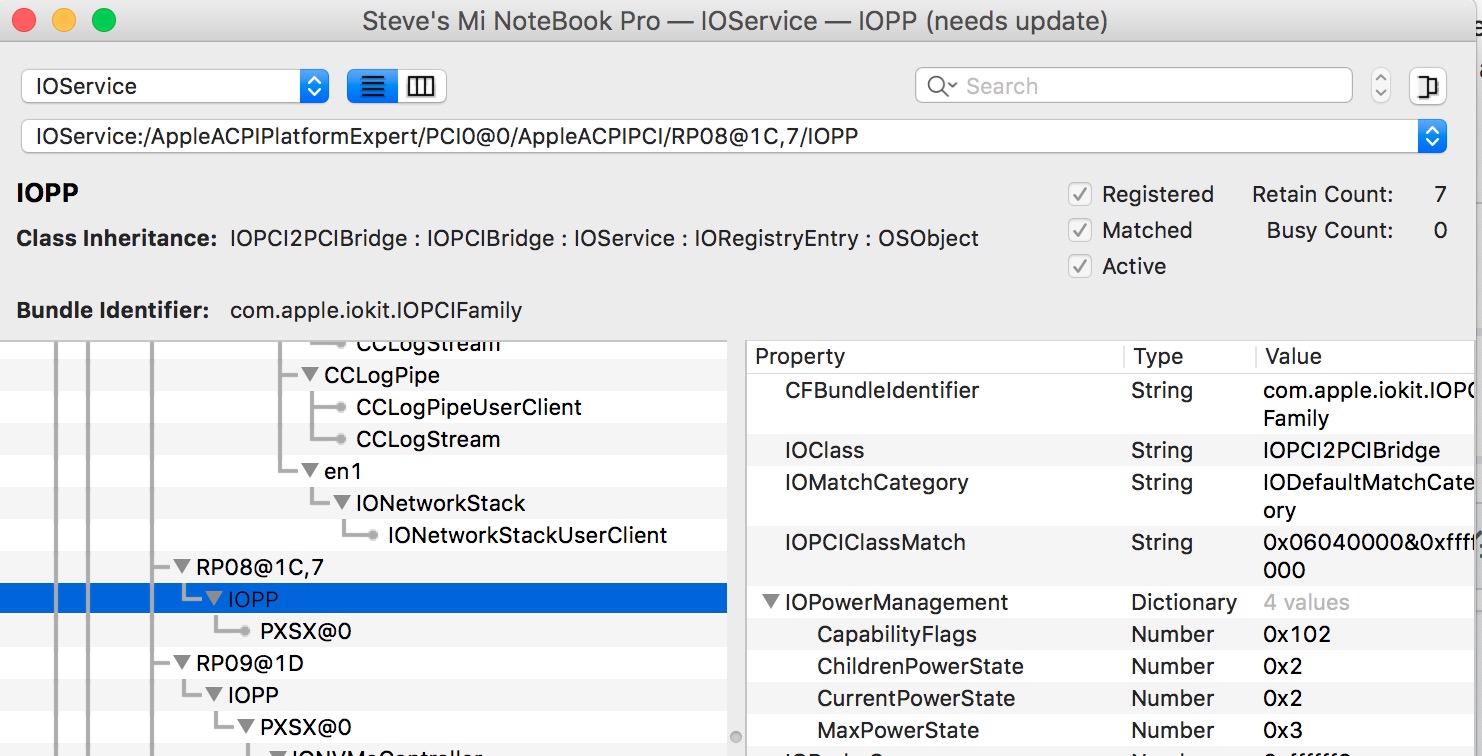This screenshot has height=756, width=1482.
Task: Collapse the RP08@1C,7 node
Action: [x=181, y=567]
